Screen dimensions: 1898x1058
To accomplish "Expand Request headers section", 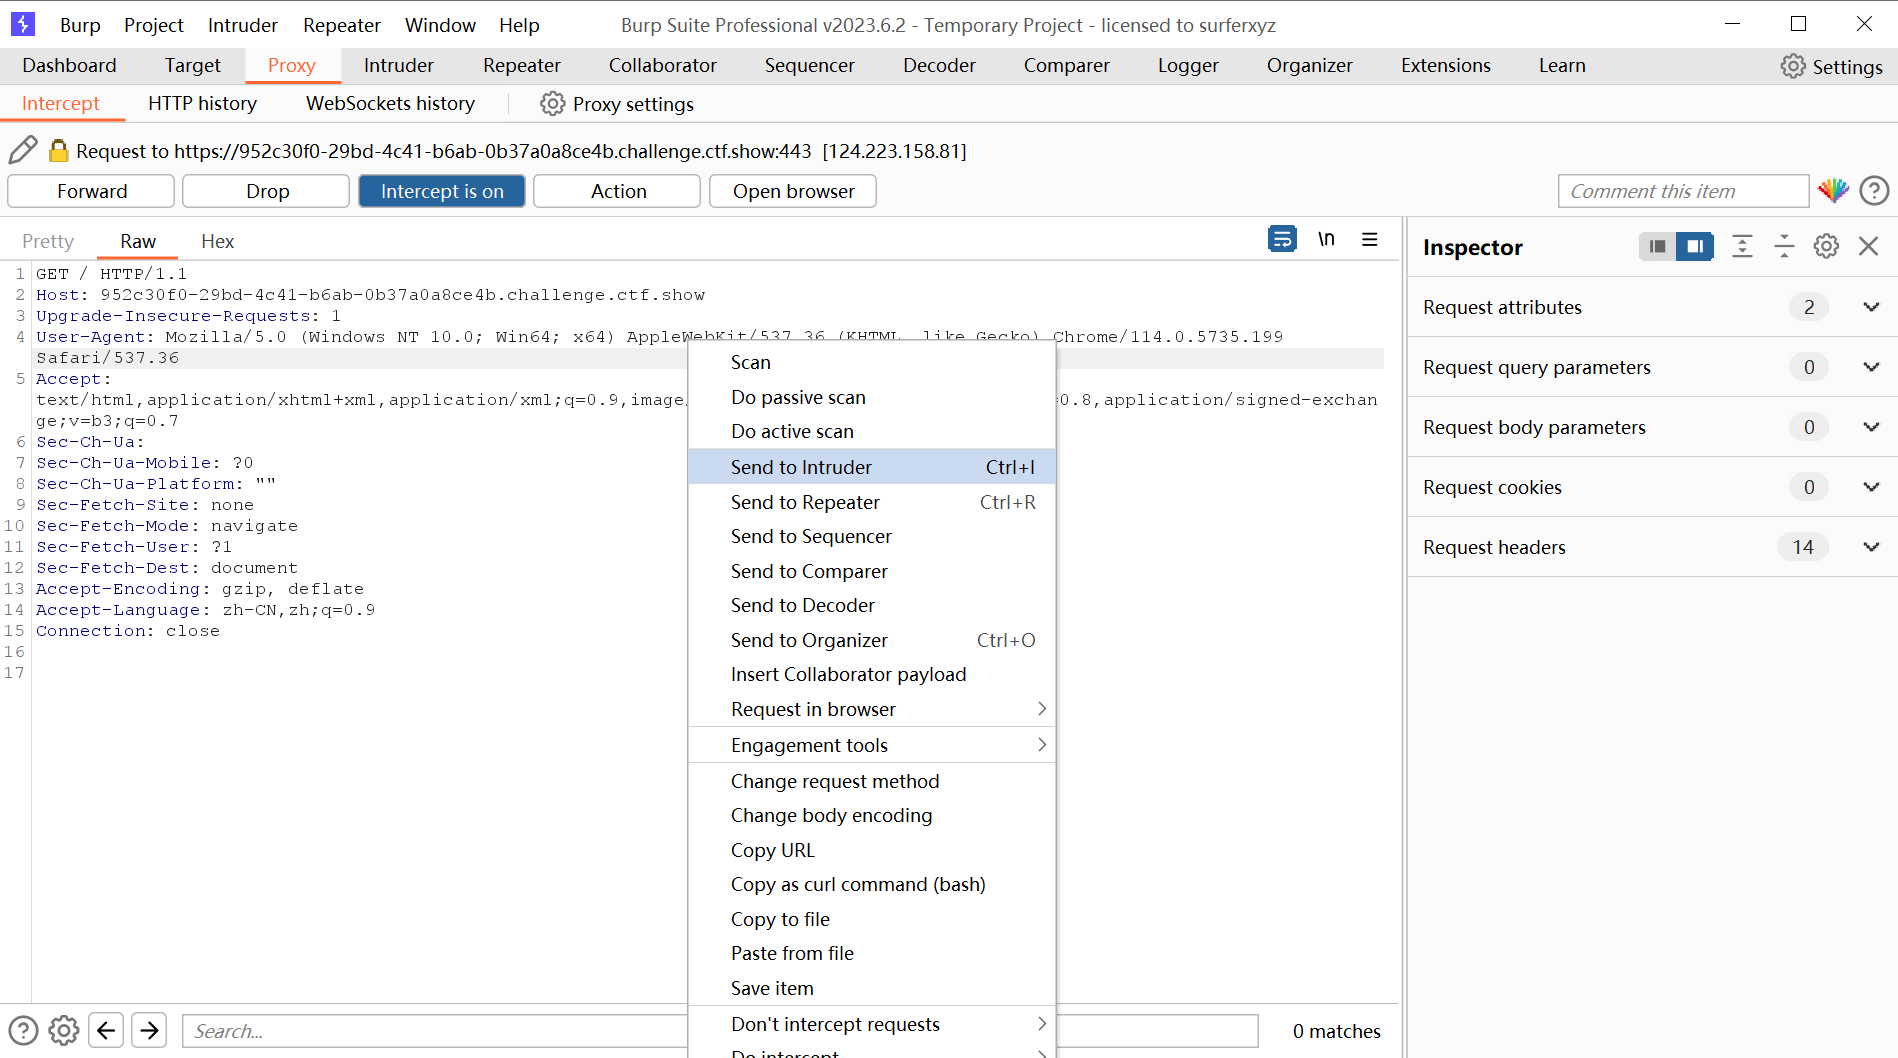I will pos(1871,547).
